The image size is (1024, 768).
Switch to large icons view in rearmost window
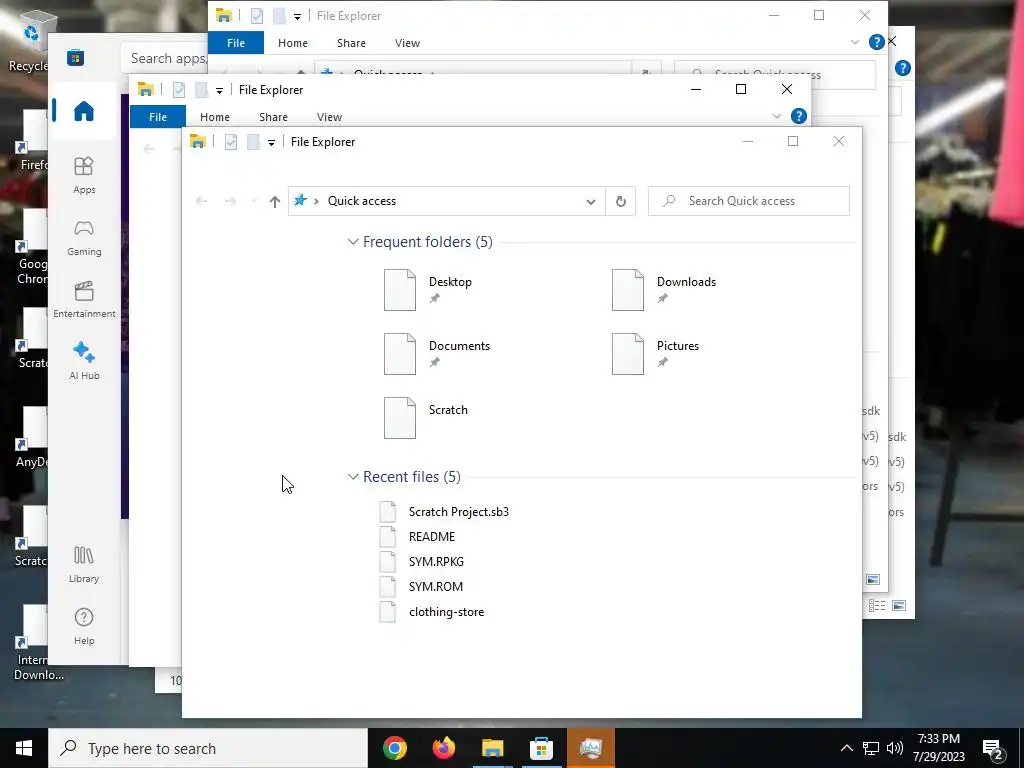pos(899,605)
